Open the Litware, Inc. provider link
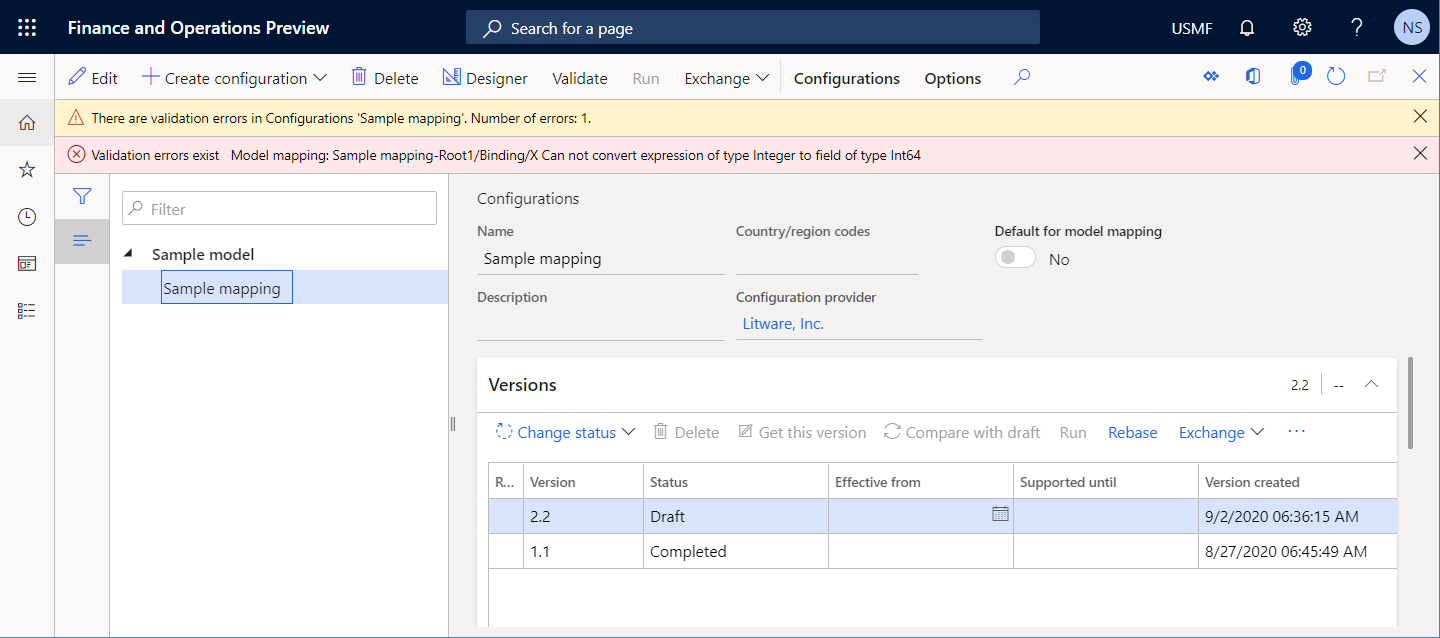The width and height of the screenshot is (1440, 638). (x=784, y=323)
